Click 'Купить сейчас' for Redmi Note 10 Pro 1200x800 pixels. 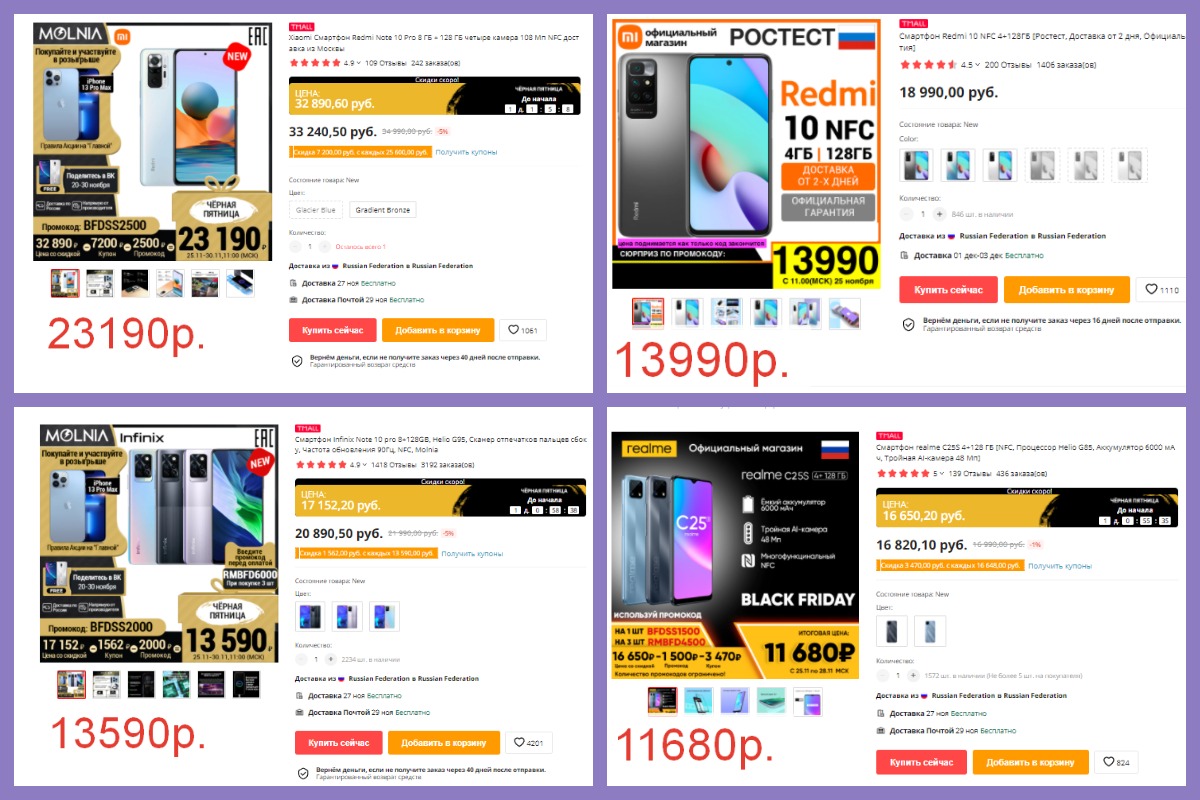[x=333, y=330]
